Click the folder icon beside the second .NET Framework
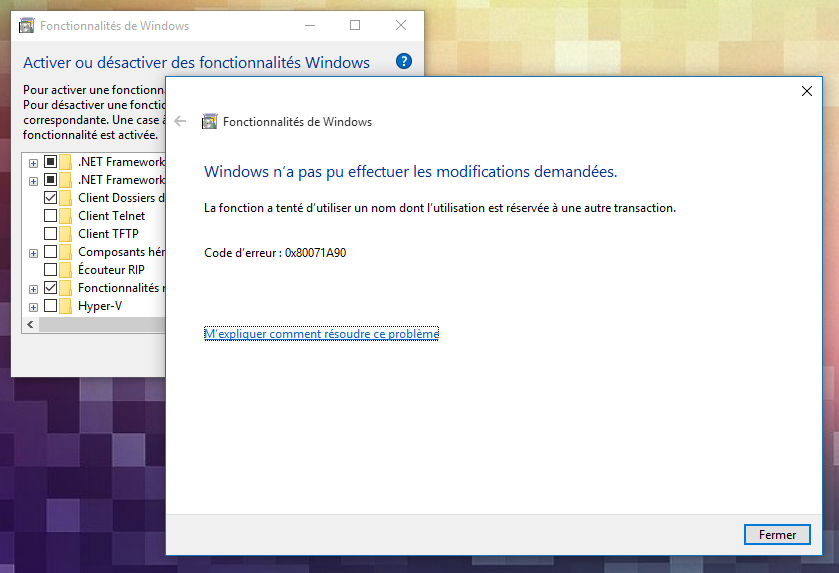Viewport: 839px width, 573px height. tap(66, 179)
